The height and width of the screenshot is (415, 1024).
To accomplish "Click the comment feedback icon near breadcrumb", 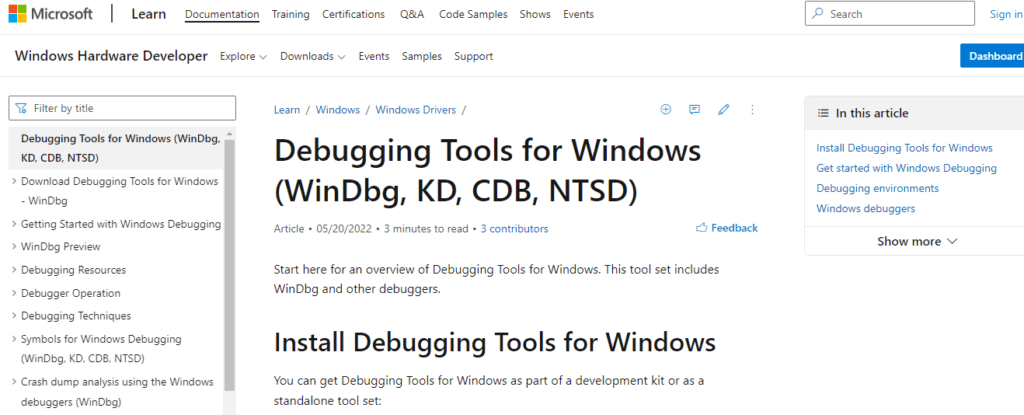I will (694, 110).
